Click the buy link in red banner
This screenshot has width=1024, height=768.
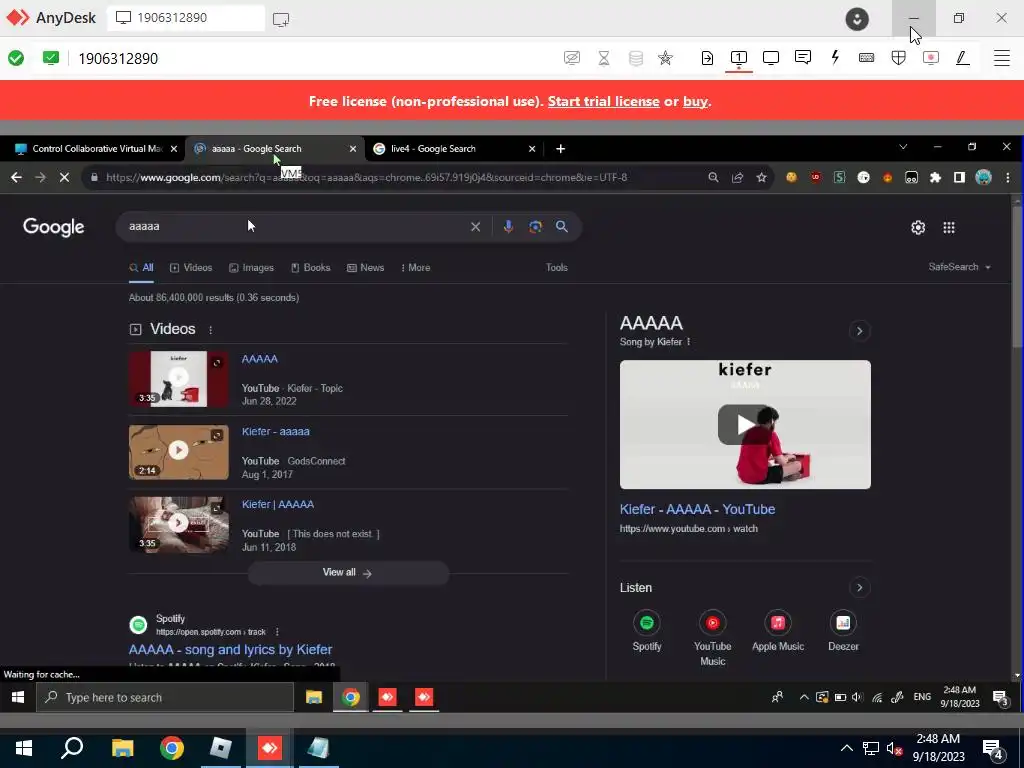coord(695,101)
